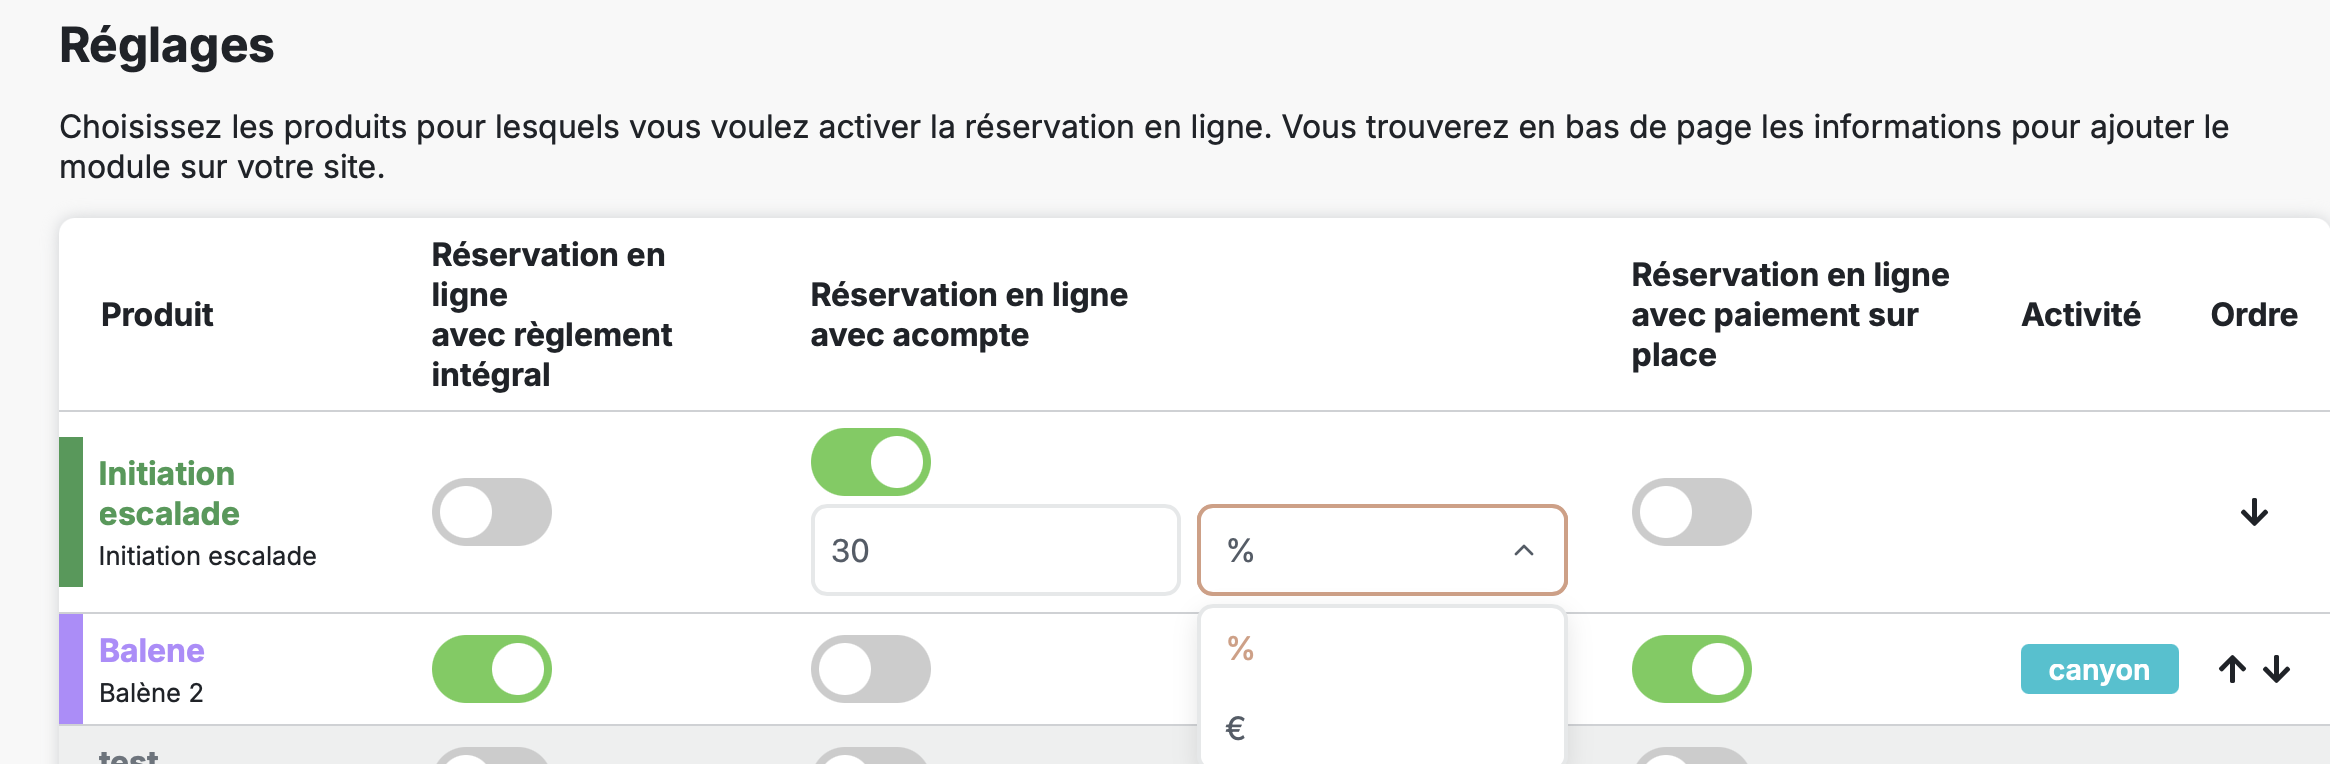Click the up arrow to move Balene higher

(x=2232, y=668)
